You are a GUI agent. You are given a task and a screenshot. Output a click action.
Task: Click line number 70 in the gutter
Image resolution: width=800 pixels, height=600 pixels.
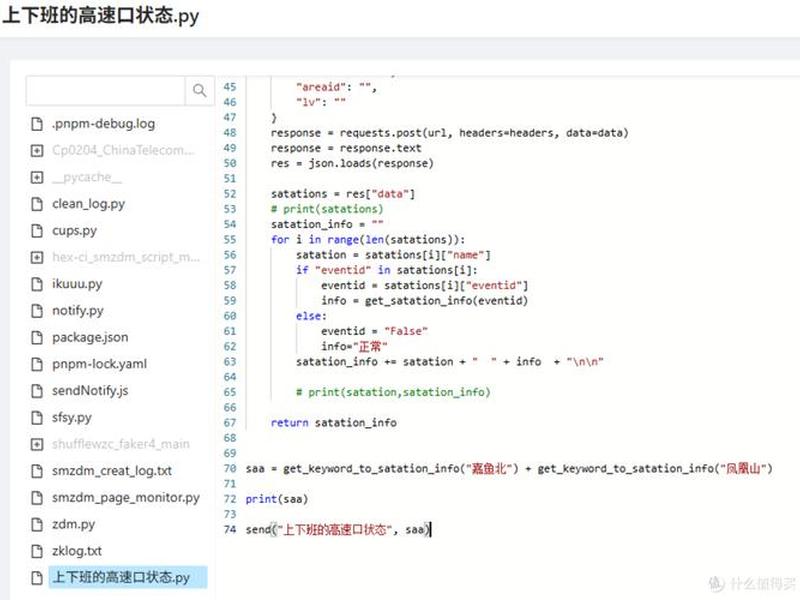point(230,468)
